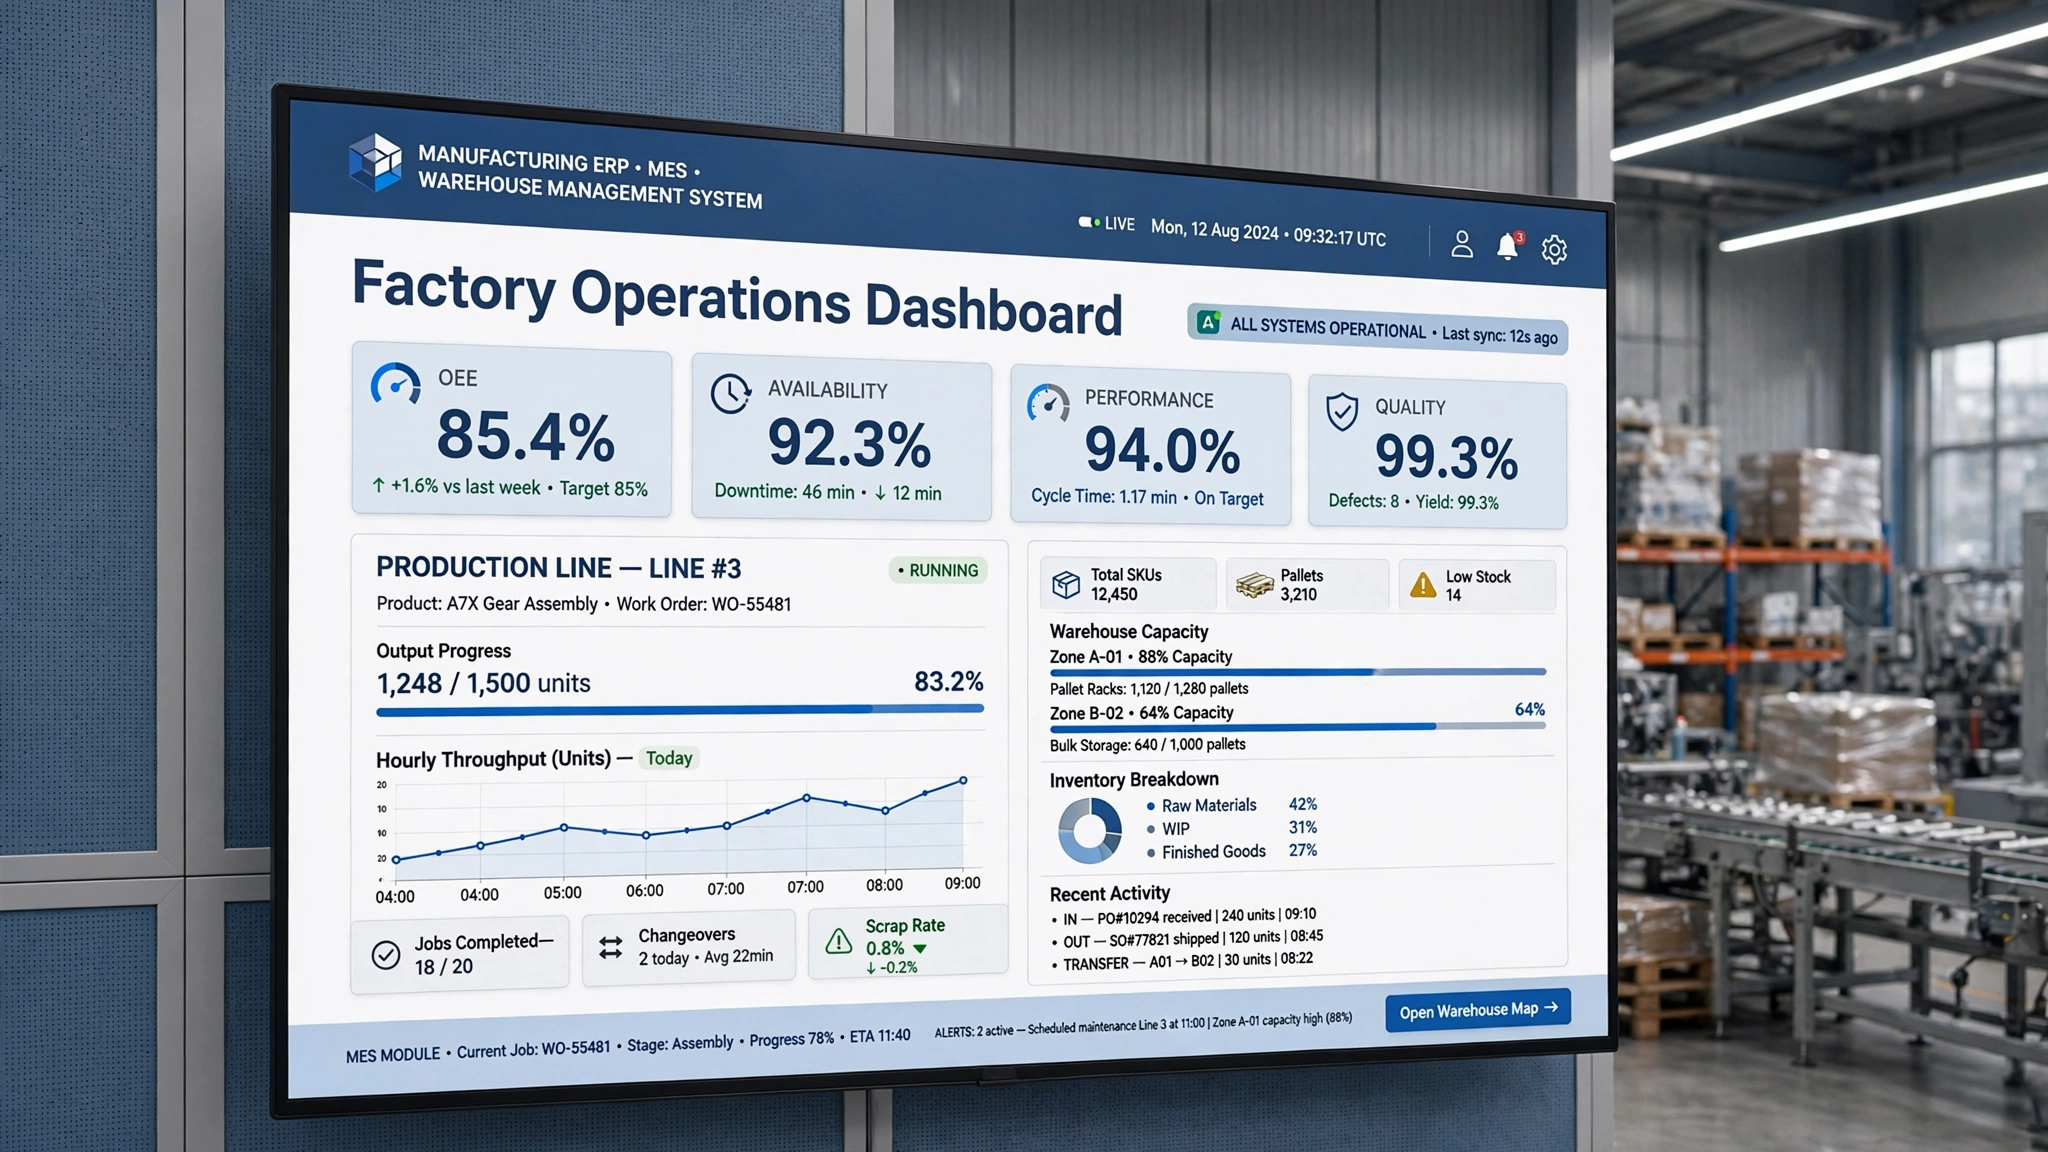Click the Zone A-01 capacity bar
Image resolution: width=2048 pixels, height=1152 pixels.
(x=1297, y=672)
